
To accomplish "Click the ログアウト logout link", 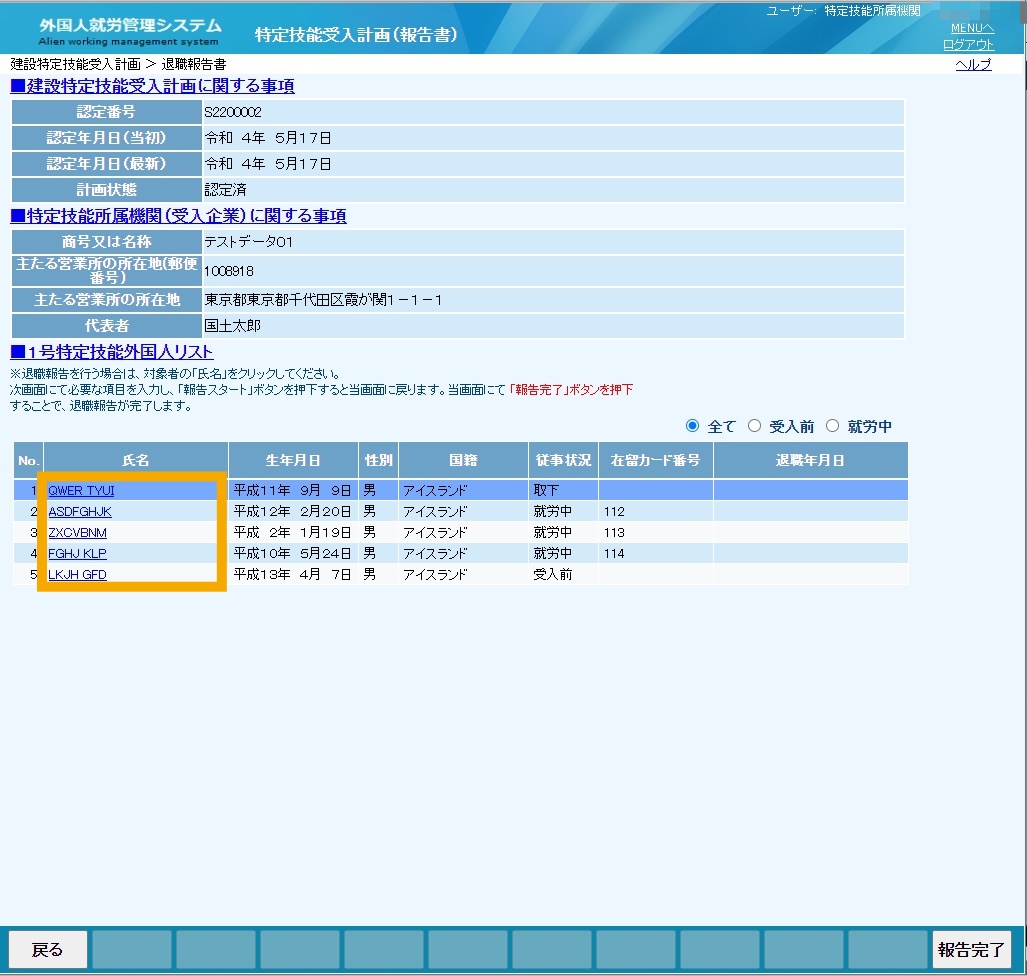I will click(969, 45).
